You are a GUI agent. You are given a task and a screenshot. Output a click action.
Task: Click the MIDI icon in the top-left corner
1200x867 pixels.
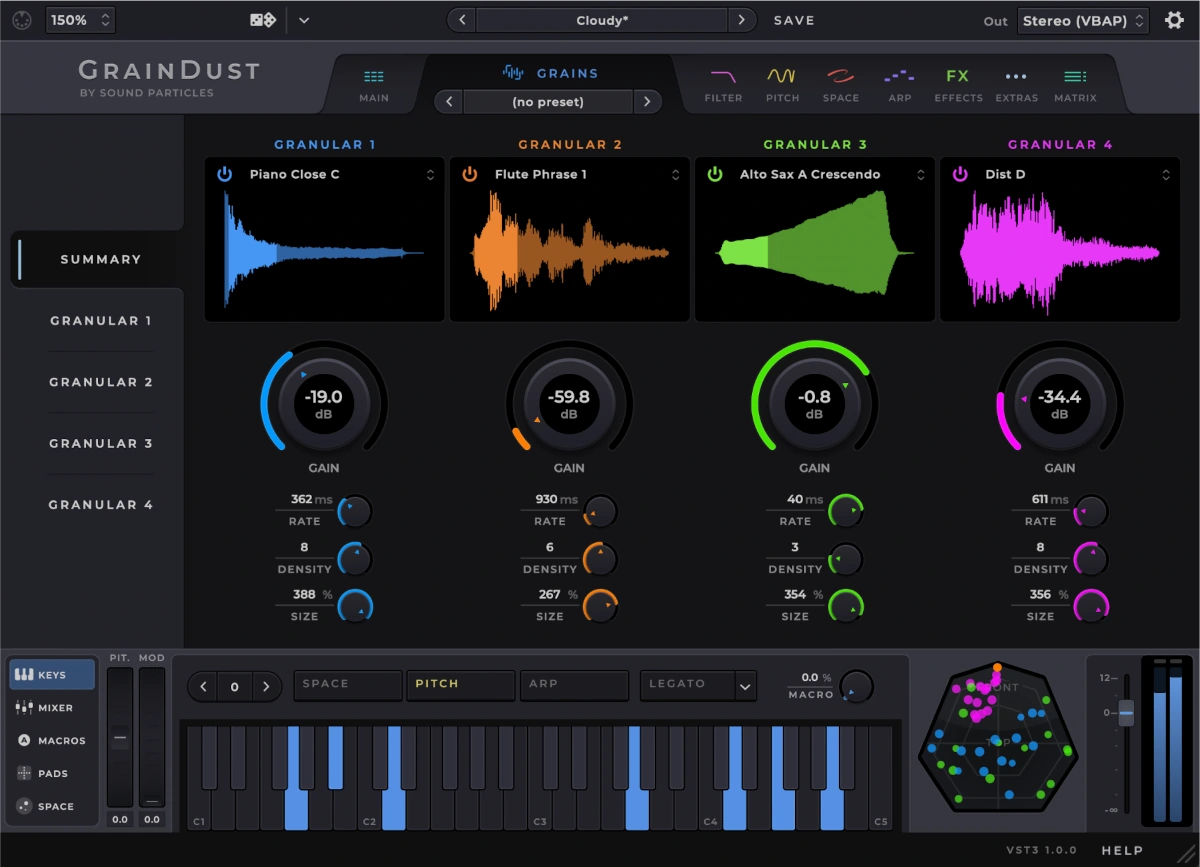point(21,19)
